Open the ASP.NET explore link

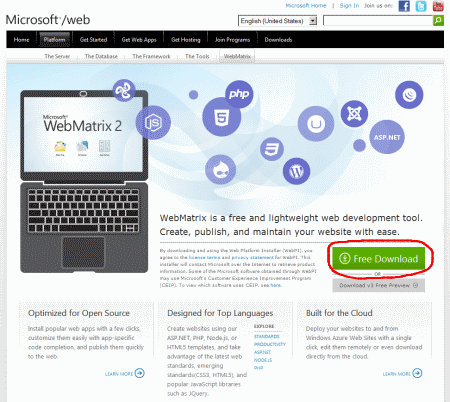[263, 352]
